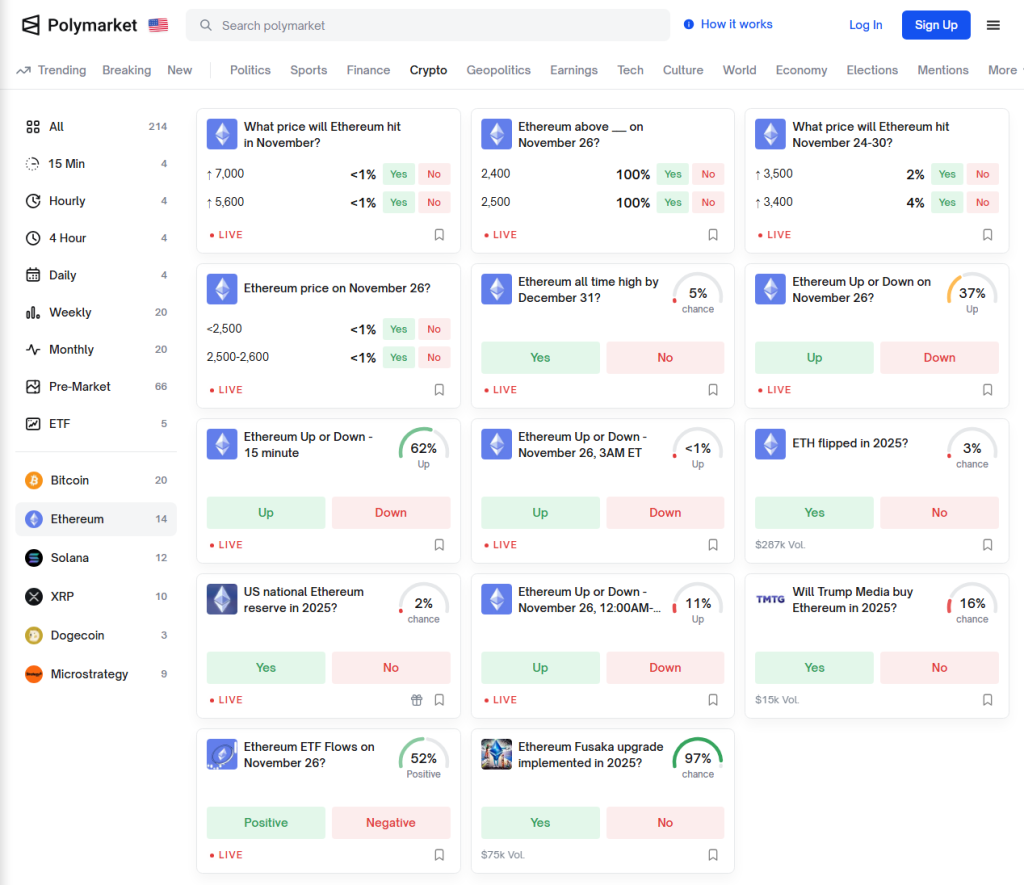
Task: Toggle bookmark on ETH flipped in 2025
Action: point(987,545)
